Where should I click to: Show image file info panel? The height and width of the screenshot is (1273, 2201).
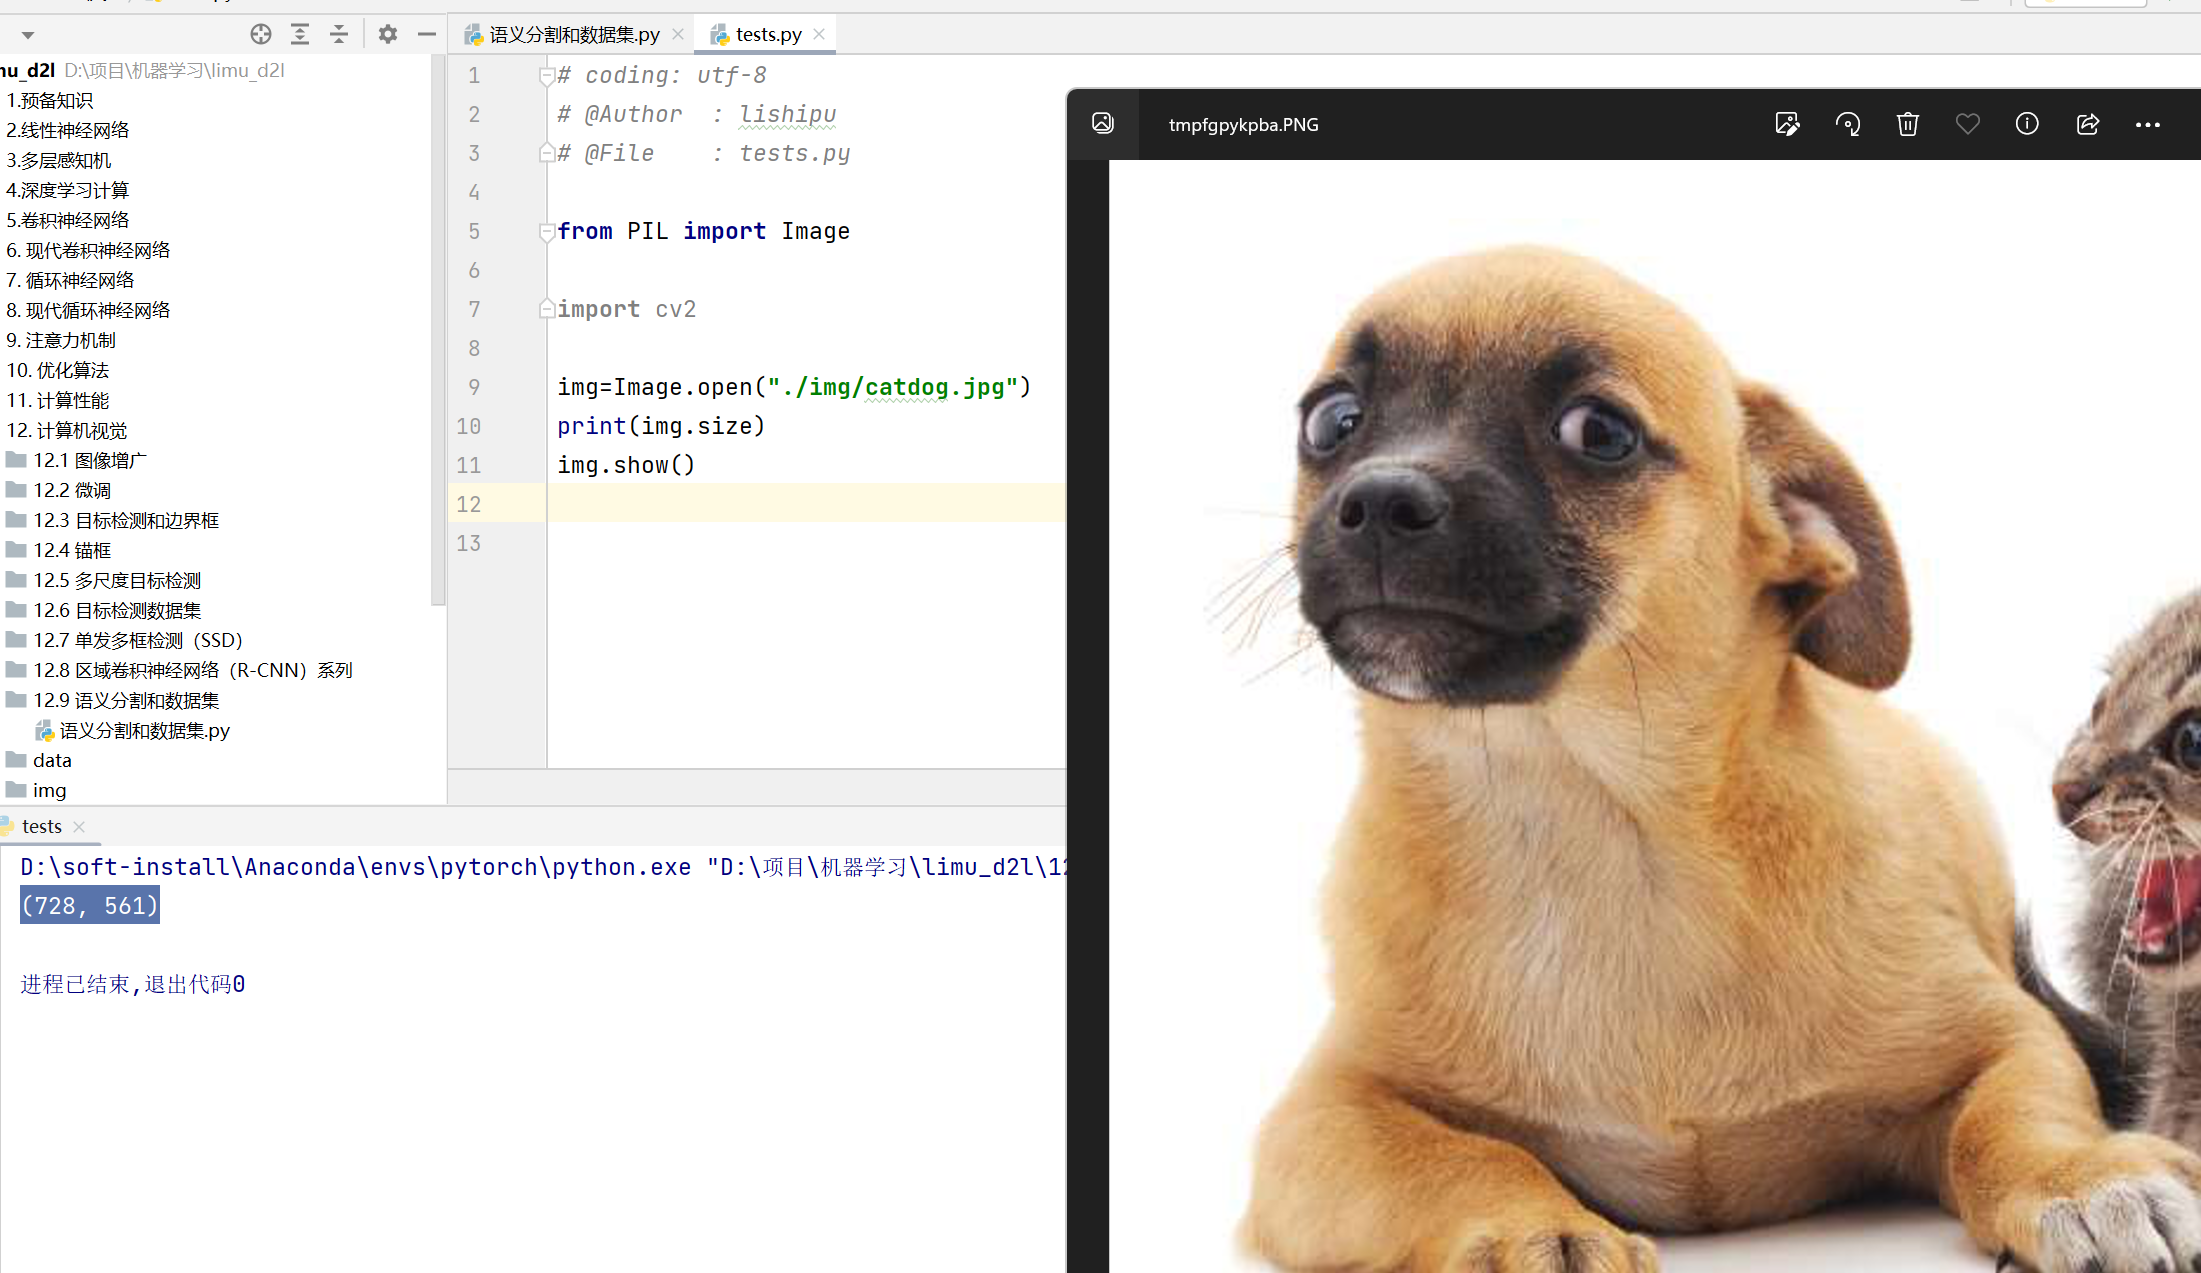pyautogui.click(x=2027, y=124)
